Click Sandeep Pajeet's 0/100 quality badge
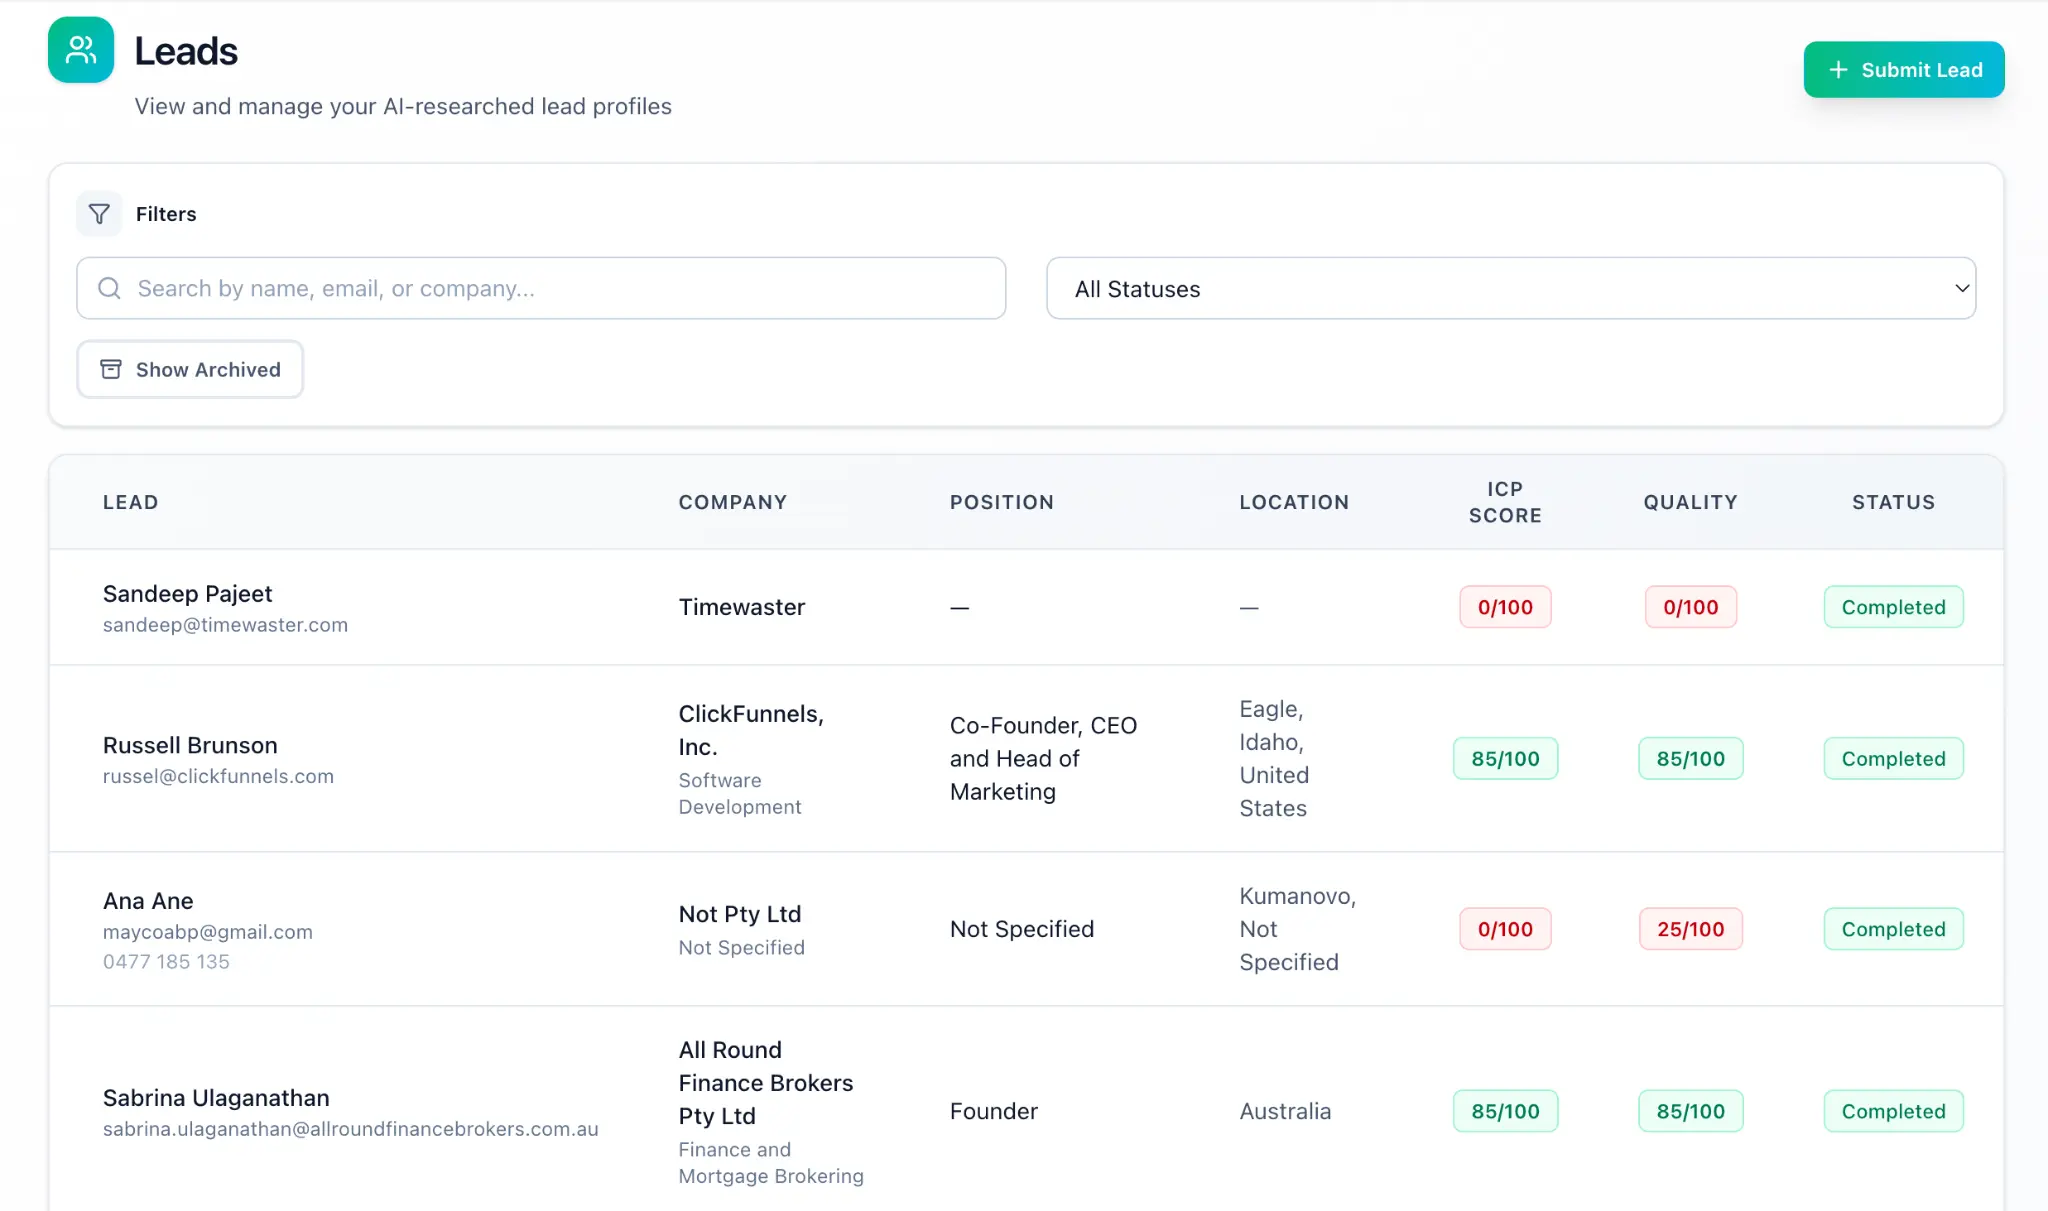 (x=1690, y=606)
